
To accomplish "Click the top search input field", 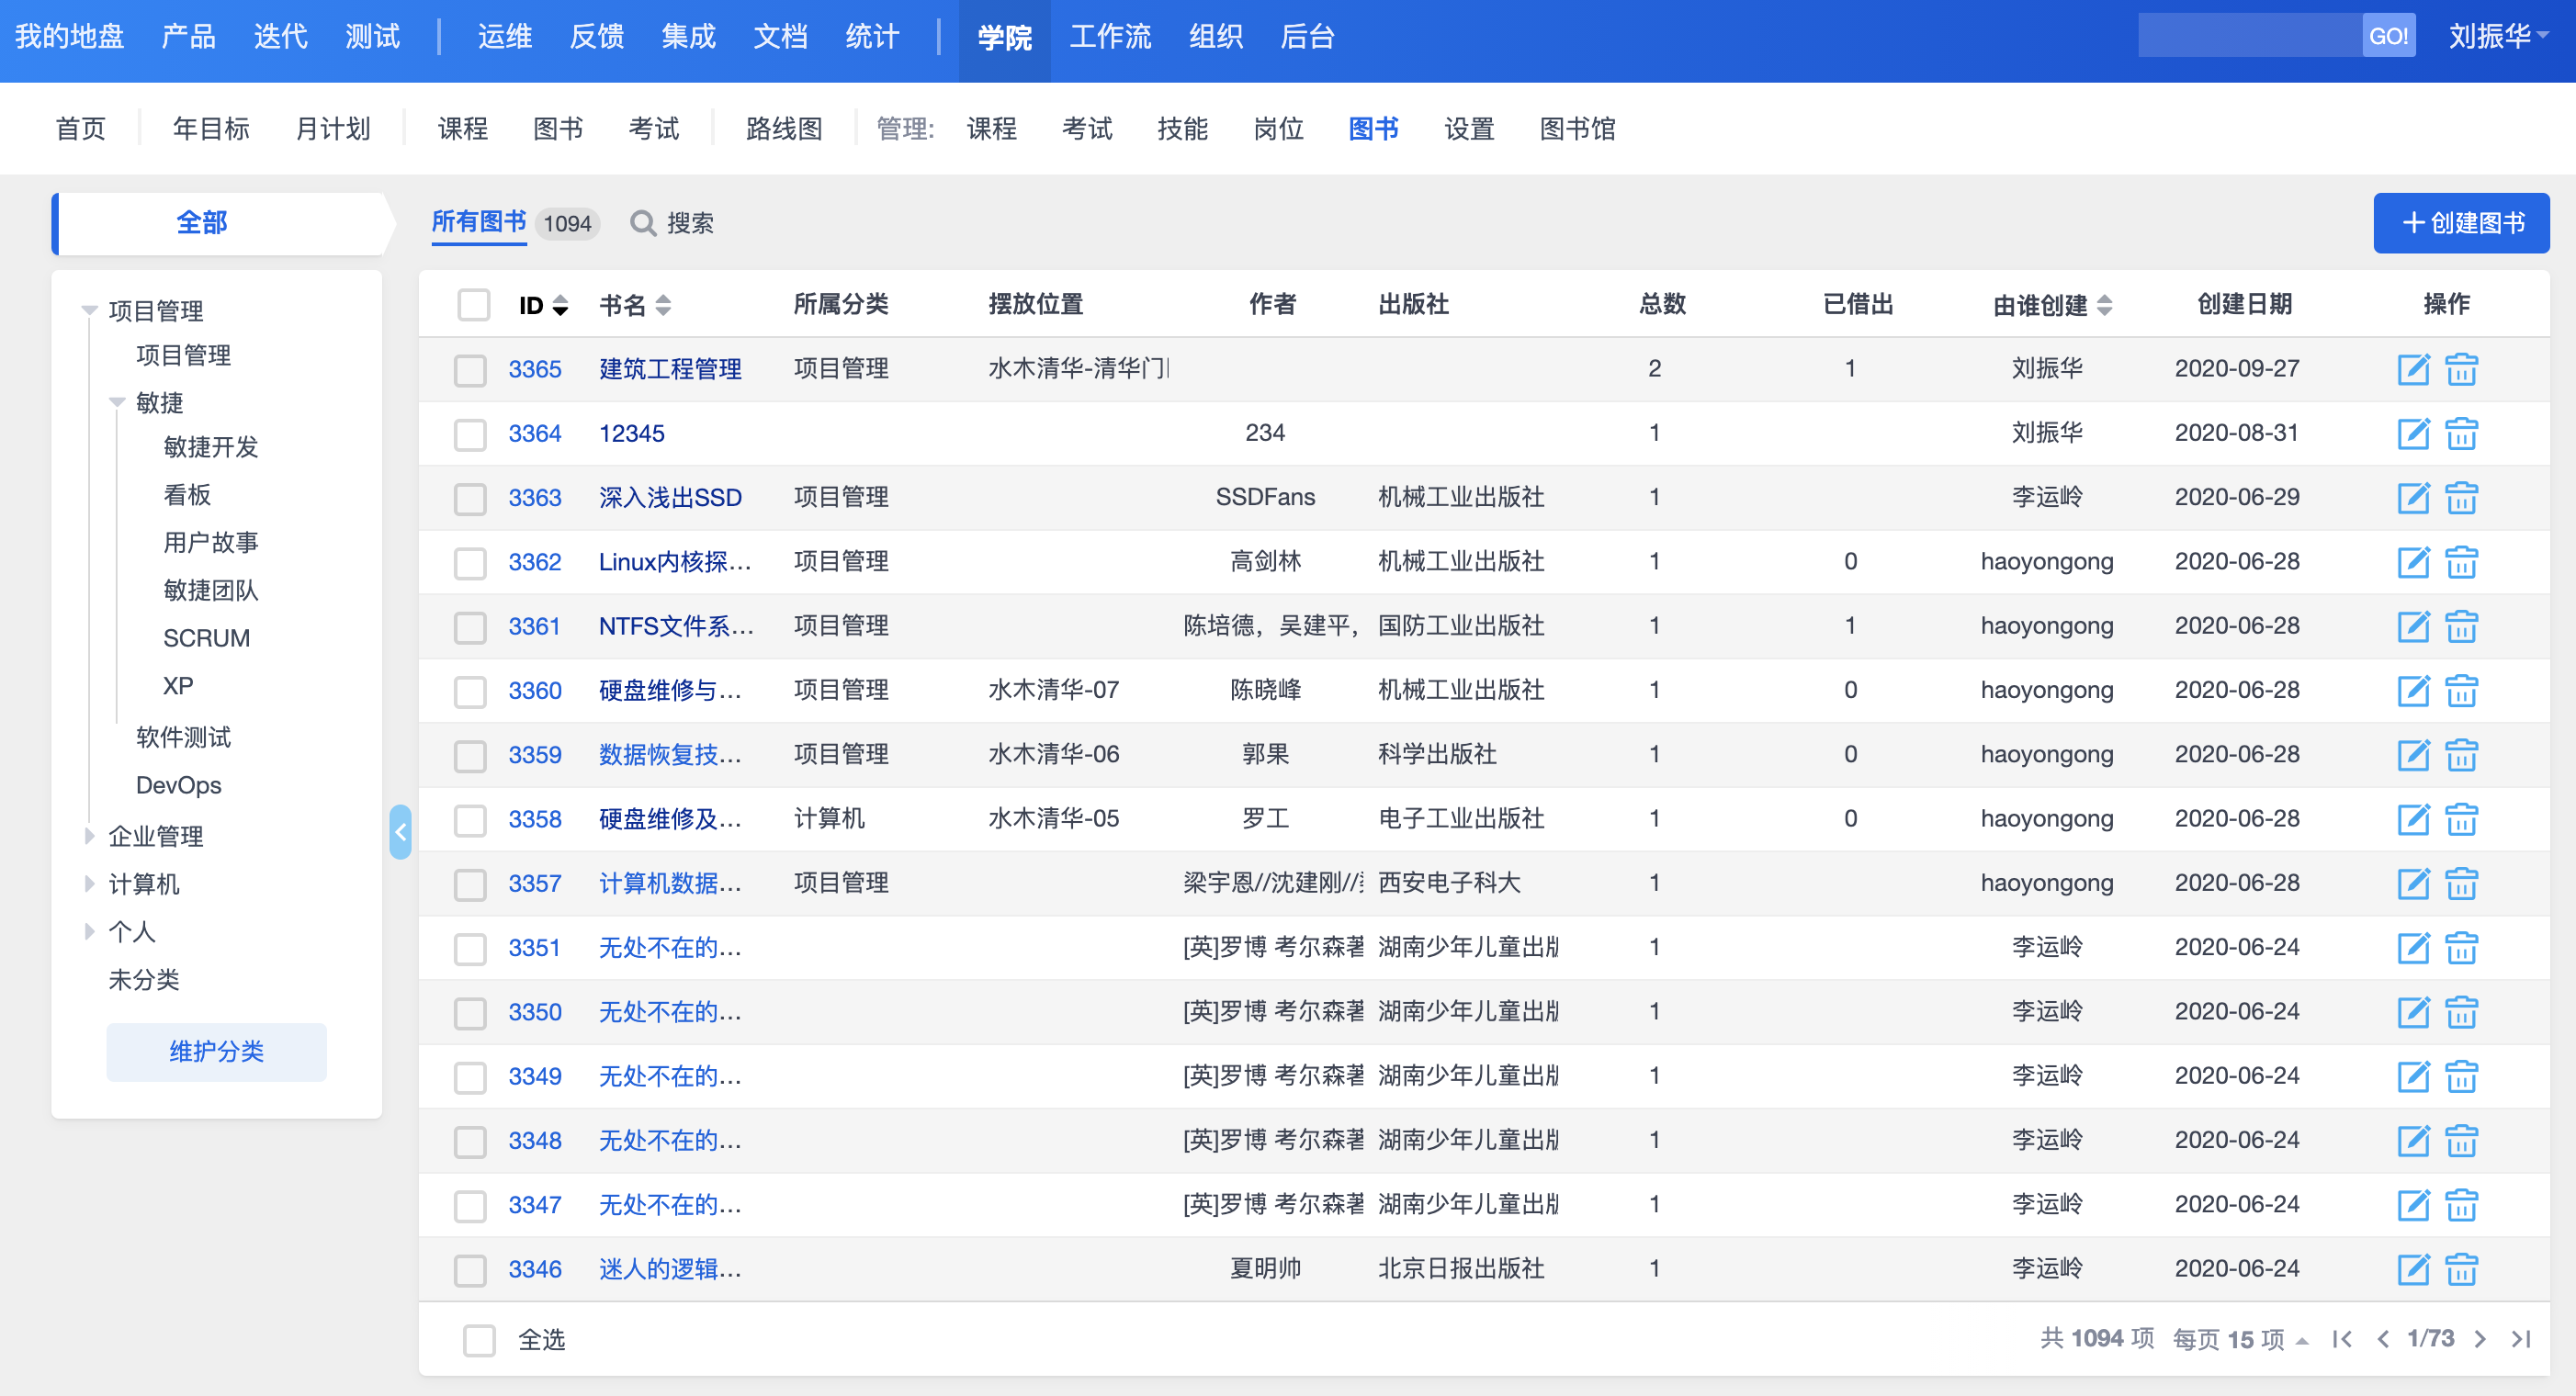I will pyautogui.click(x=2250, y=36).
